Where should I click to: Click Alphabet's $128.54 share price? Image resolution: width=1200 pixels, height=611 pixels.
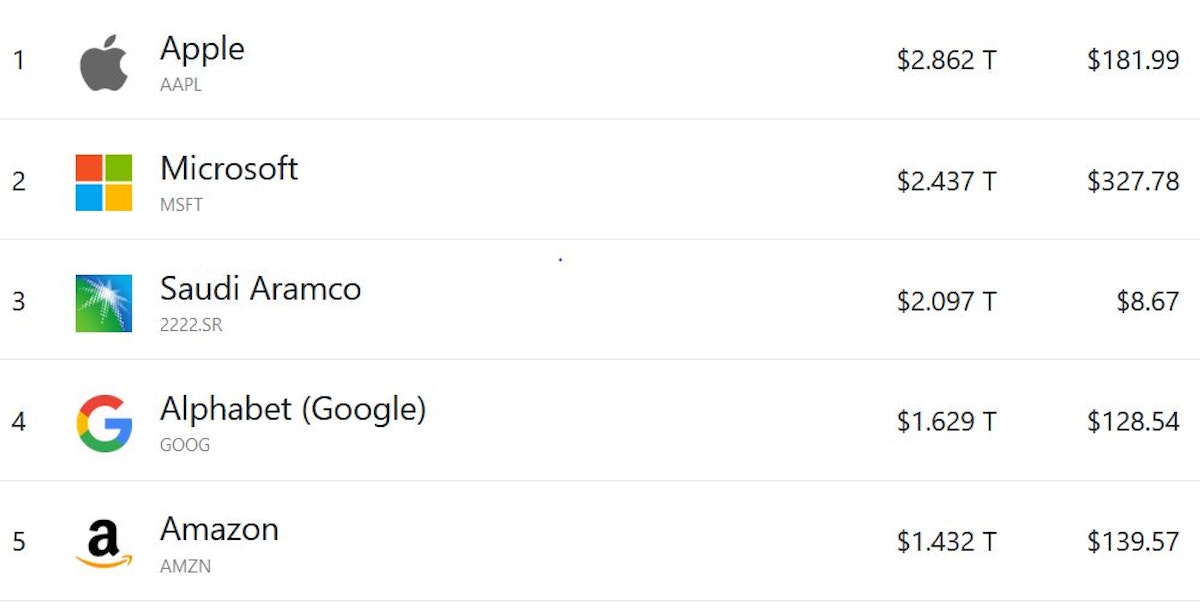click(x=1133, y=422)
